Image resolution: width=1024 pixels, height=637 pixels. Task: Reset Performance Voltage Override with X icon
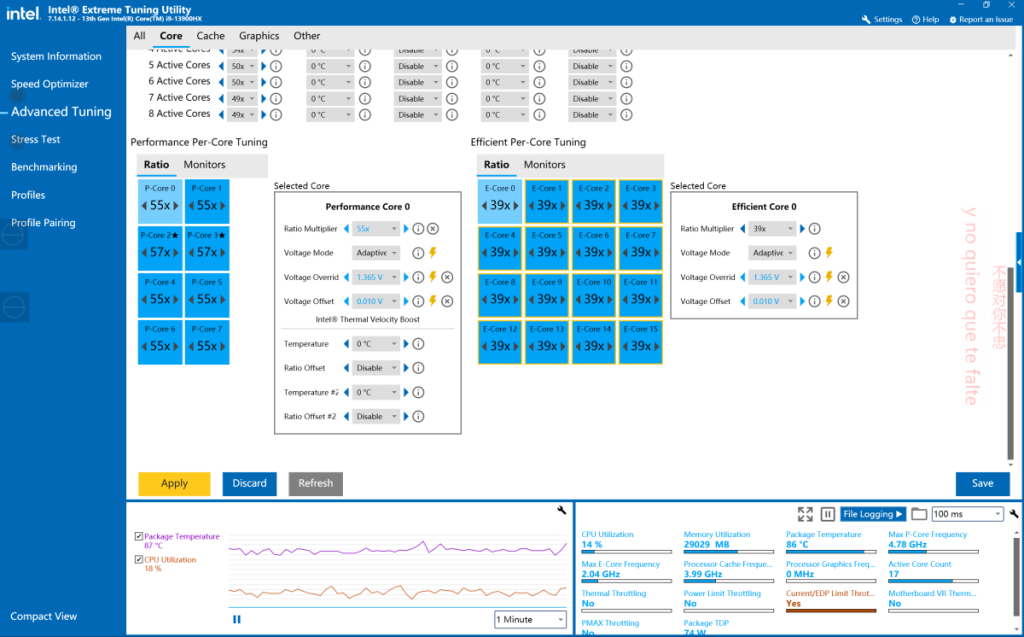(x=447, y=277)
